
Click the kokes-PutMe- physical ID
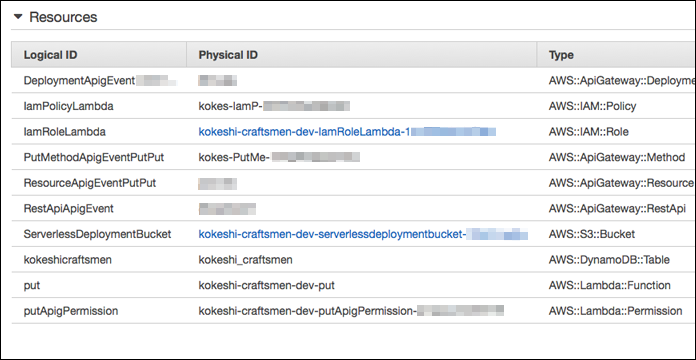click(279, 157)
